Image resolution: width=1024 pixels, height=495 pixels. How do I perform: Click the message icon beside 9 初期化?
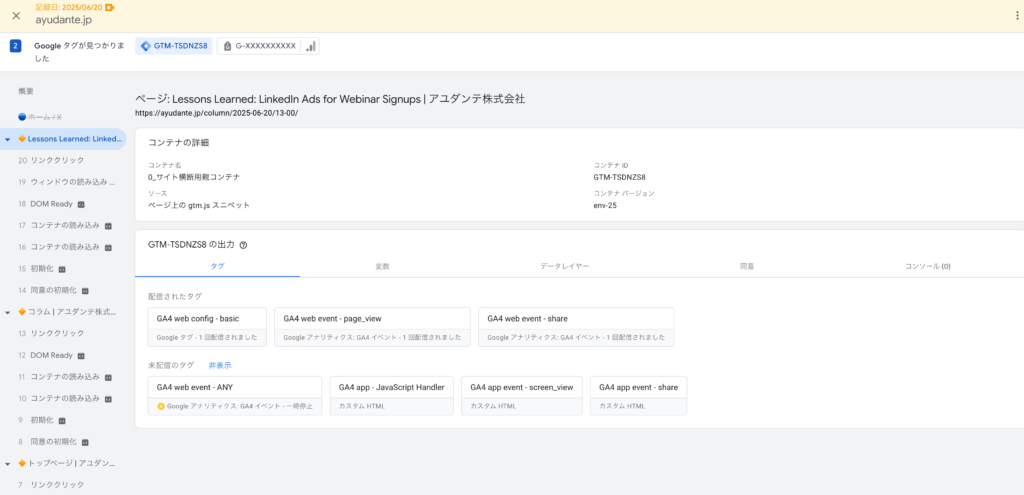(62, 421)
